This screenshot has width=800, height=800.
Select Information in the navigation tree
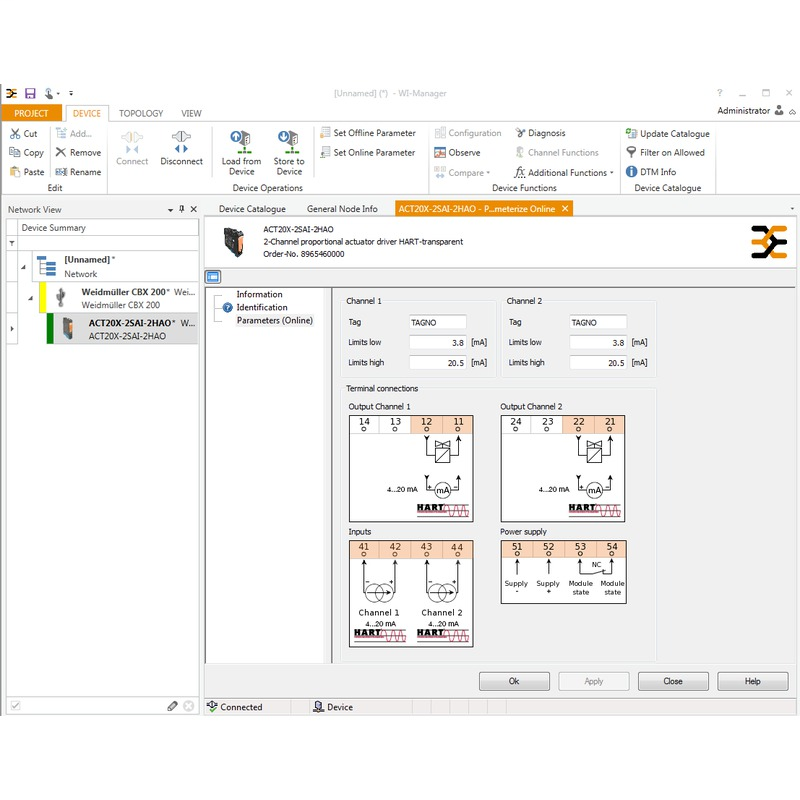[x=259, y=294]
